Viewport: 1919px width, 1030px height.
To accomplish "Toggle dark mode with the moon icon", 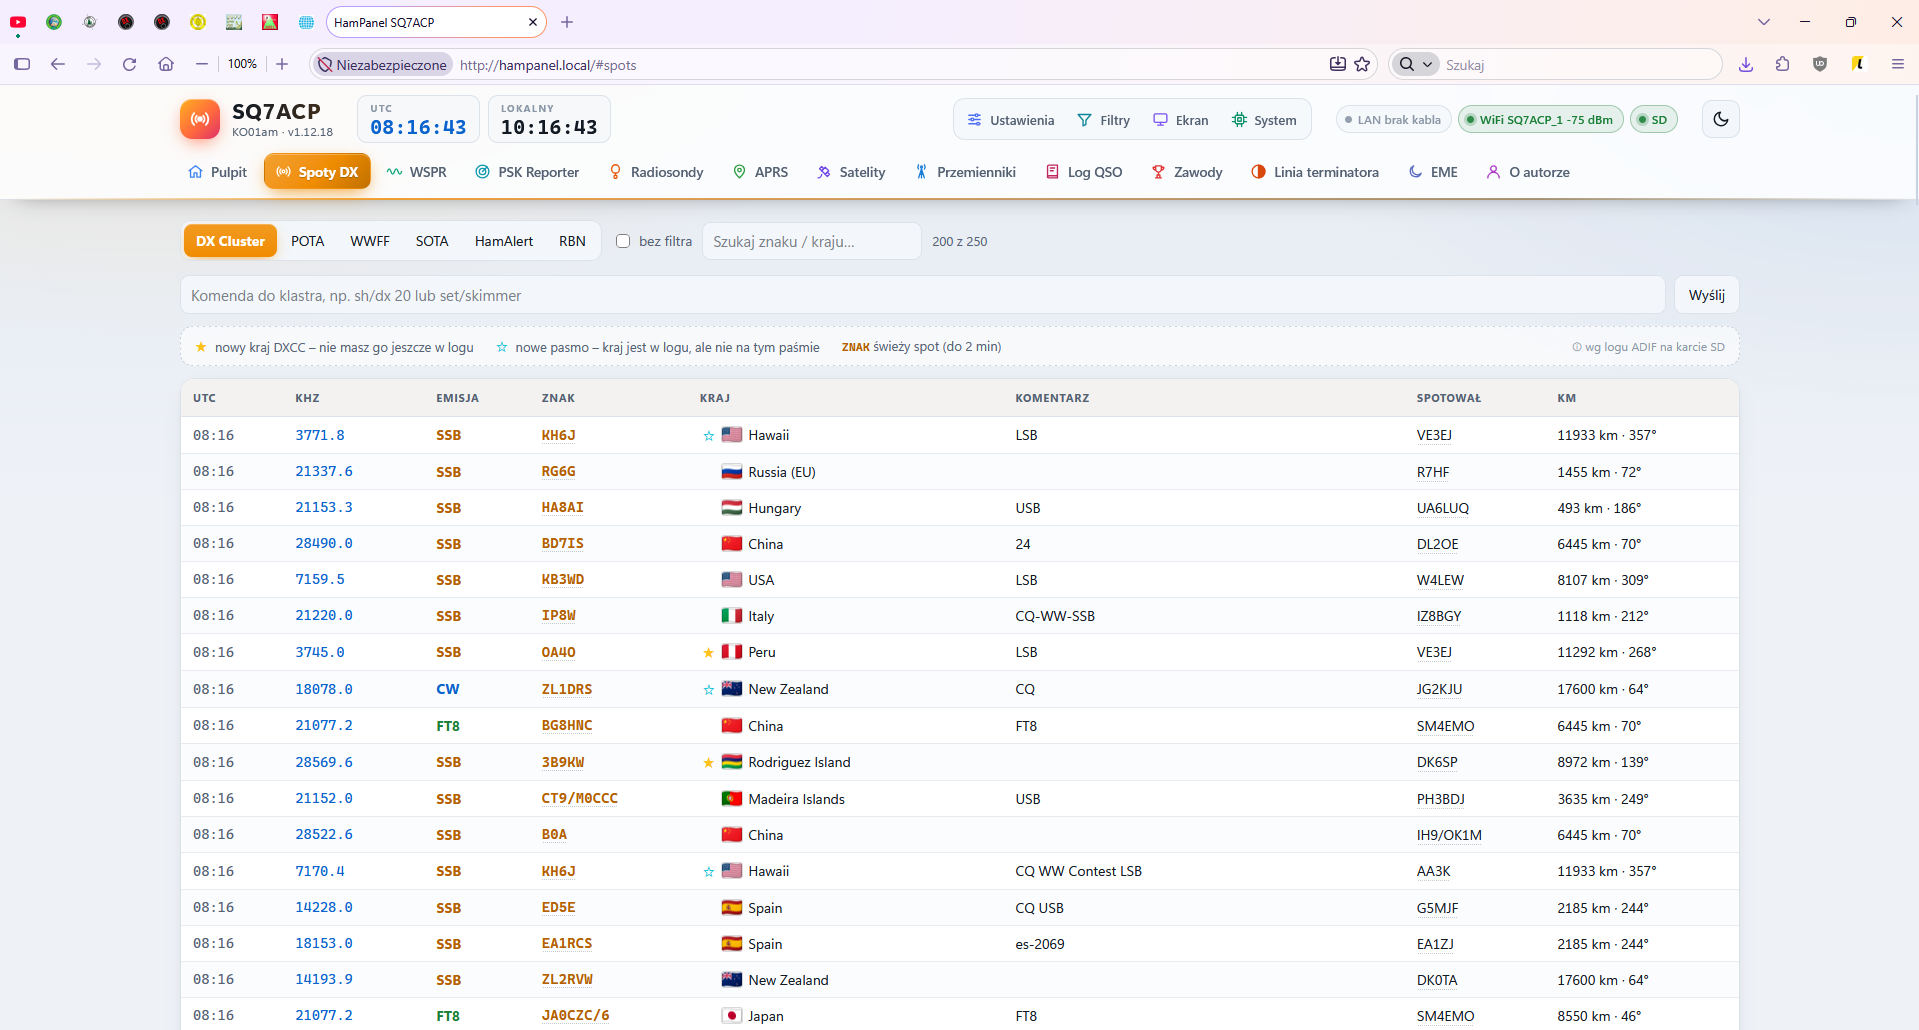I will click(1720, 119).
